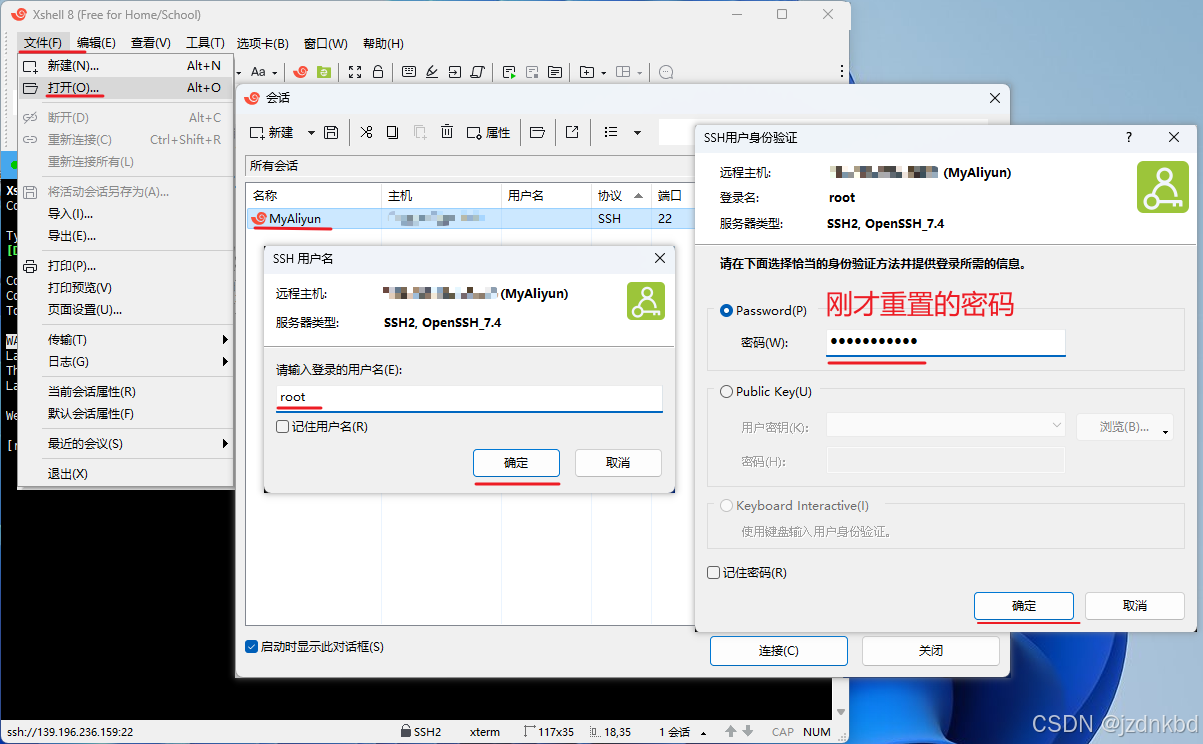The width and height of the screenshot is (1203, 744).
Task: Check the 记住用户名(R) checkbox
Action: 283,427
